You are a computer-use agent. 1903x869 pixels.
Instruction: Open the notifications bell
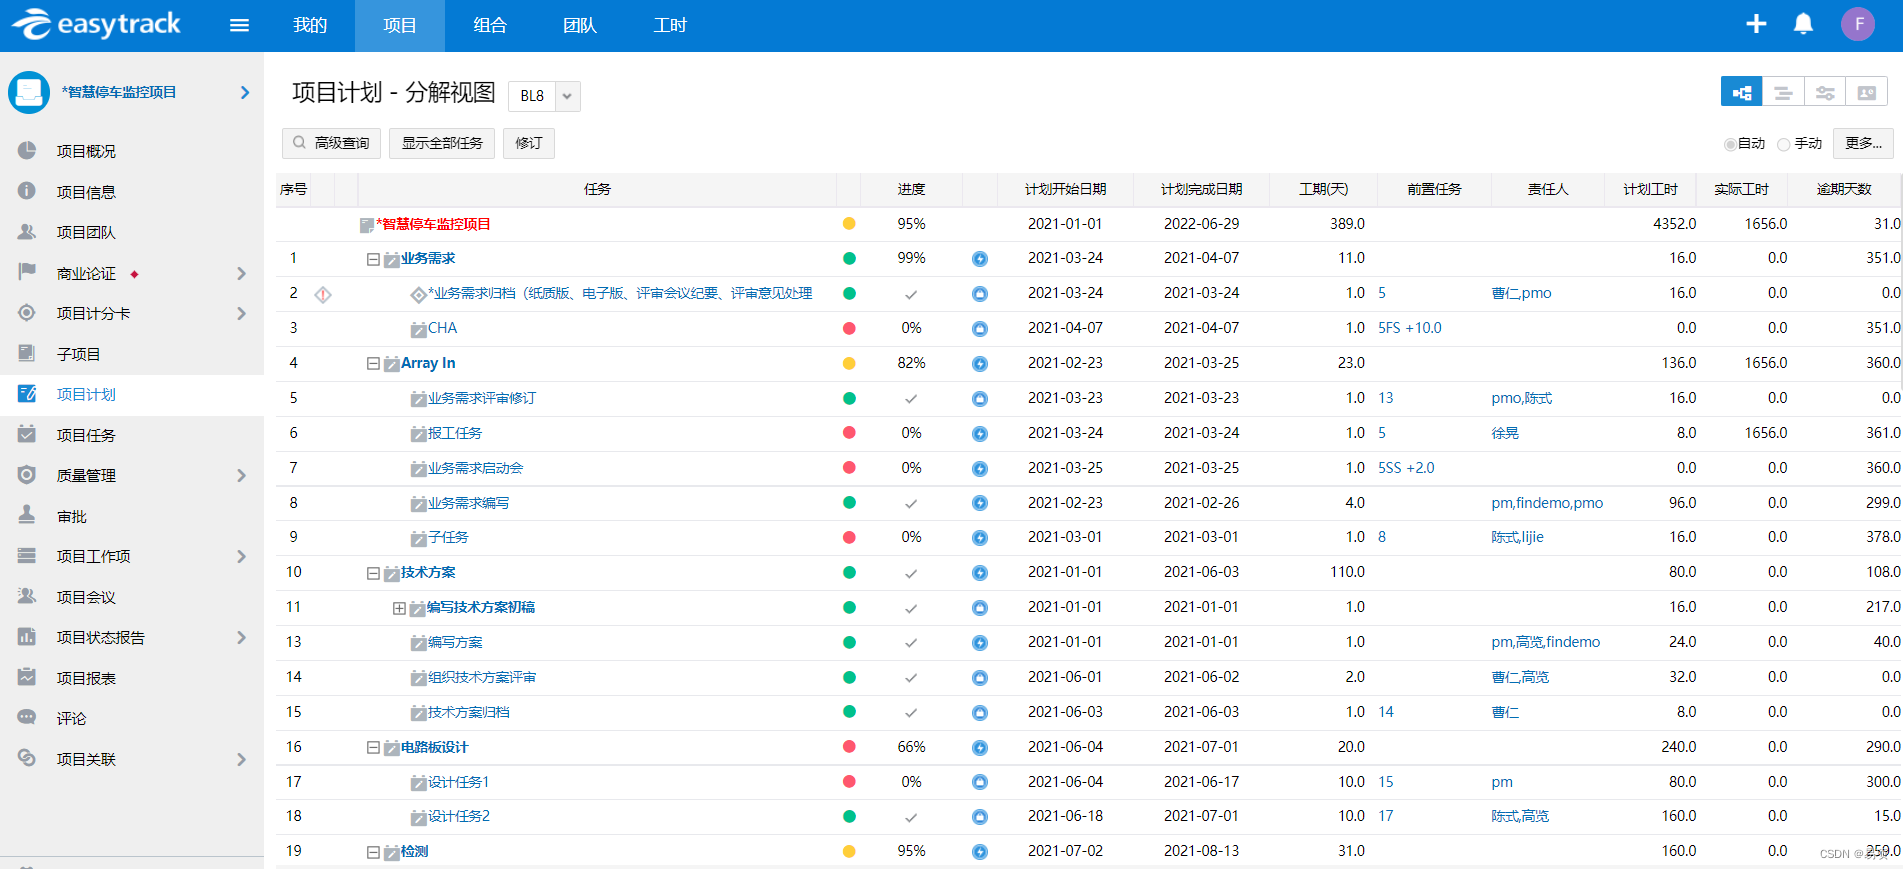[x=1803, y=24]
